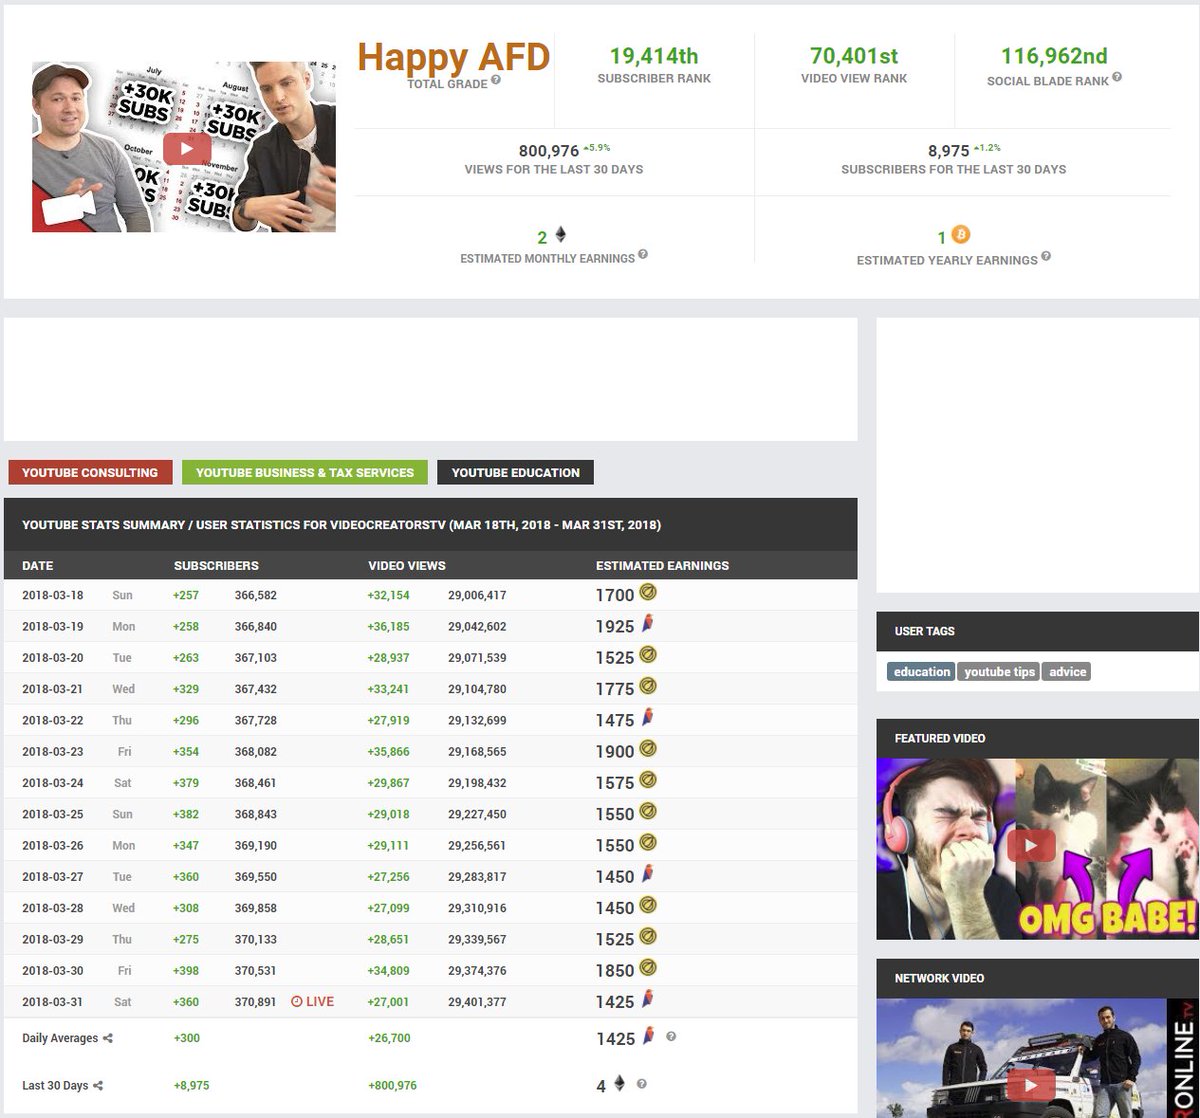This screenshot has height=1118, width=1200.
Task: Click the help icon beside Social Blade Rank
Action: [1116, 77]
